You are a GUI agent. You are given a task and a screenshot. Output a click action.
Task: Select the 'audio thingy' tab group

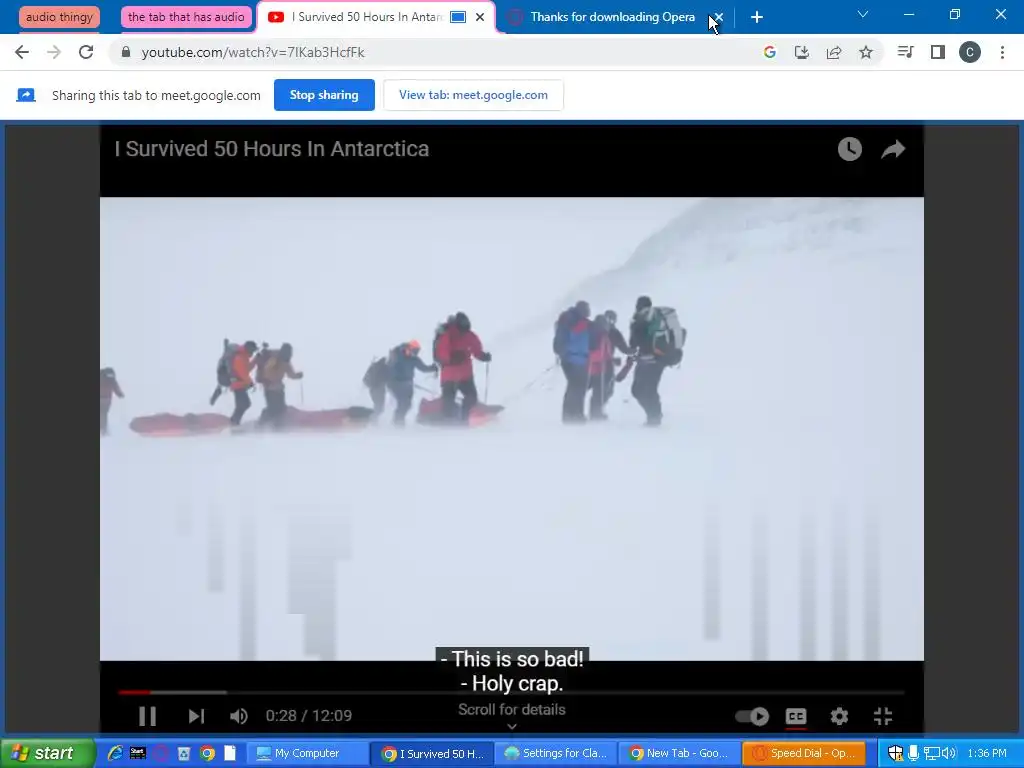(x=59, y=17)
